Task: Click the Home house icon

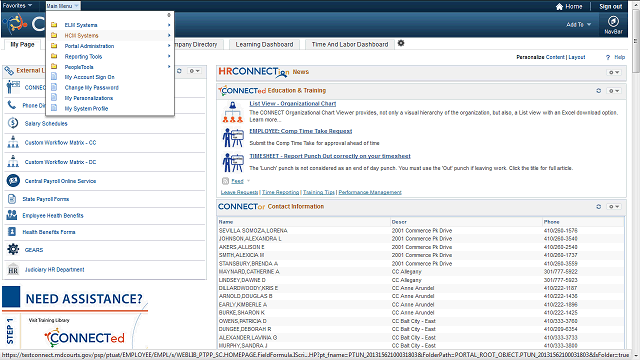Action: coord(559,7)
